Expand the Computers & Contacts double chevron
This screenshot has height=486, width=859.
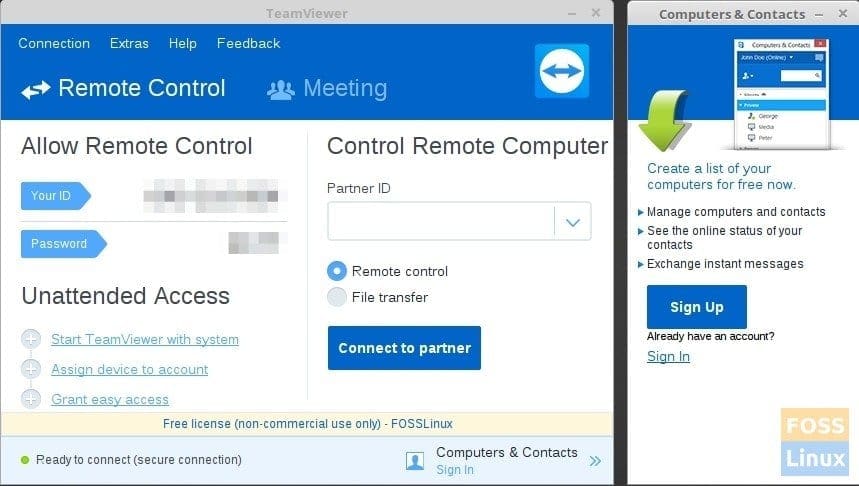[595, 461]
